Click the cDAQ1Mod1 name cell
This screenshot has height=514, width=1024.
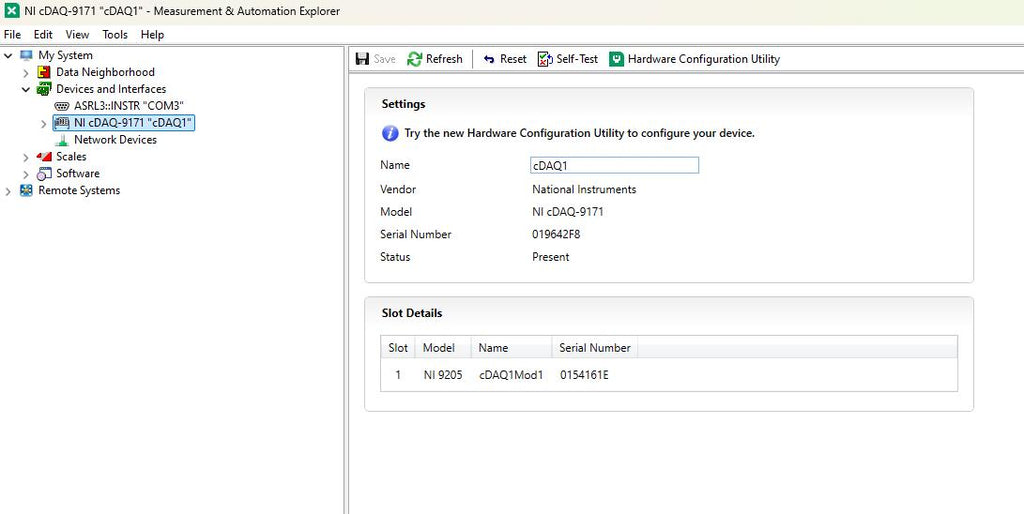511,376
